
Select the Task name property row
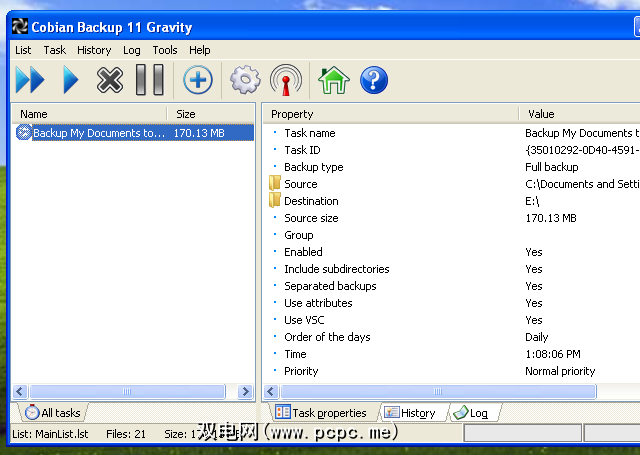coord(452,133)
